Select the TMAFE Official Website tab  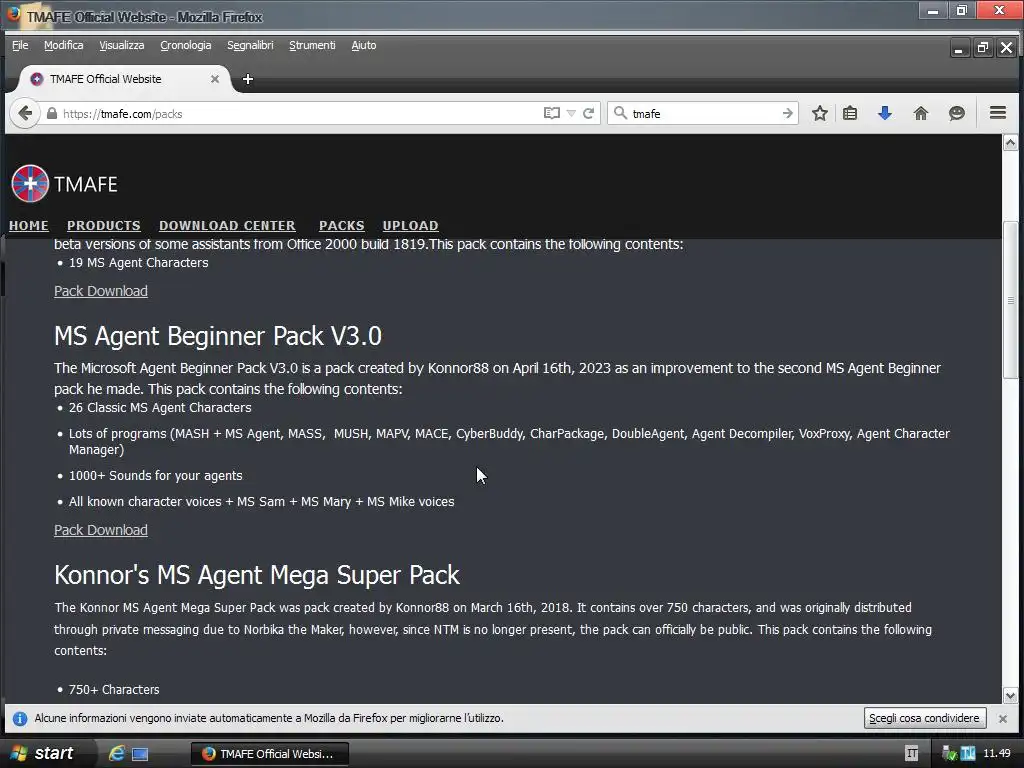click(x=124, y=79)
